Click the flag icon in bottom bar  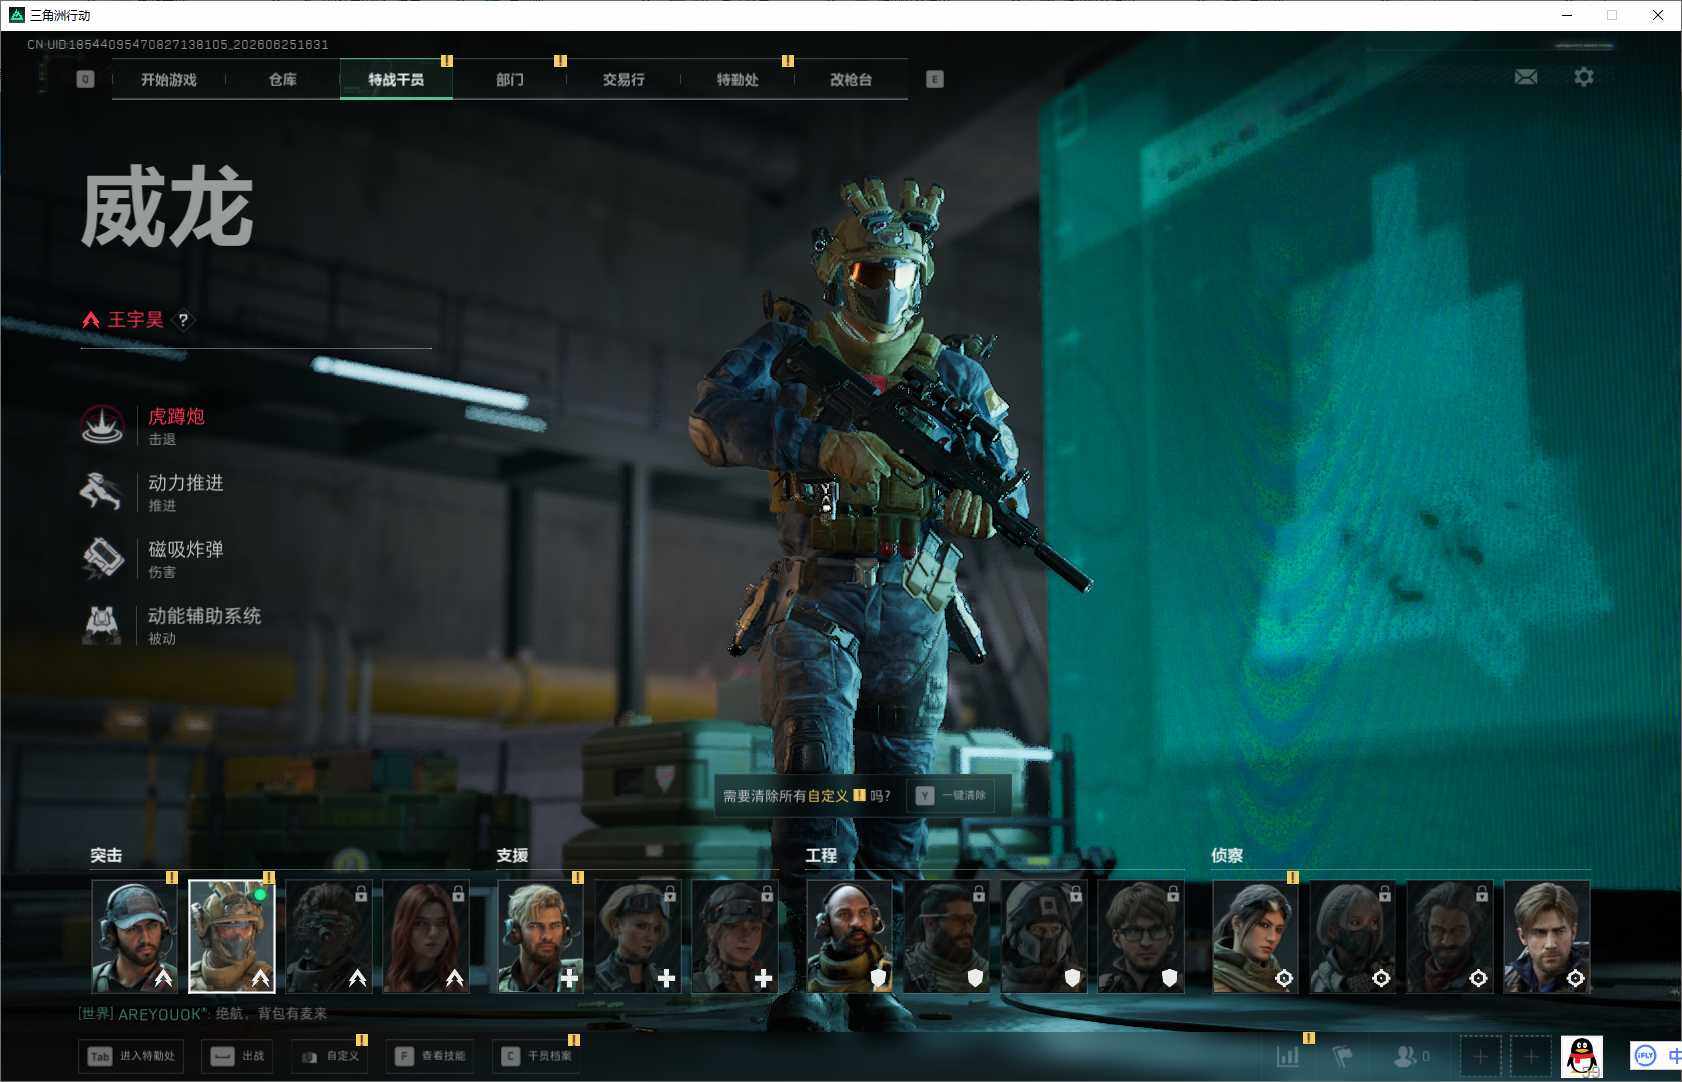(x=1342, y=1056)
